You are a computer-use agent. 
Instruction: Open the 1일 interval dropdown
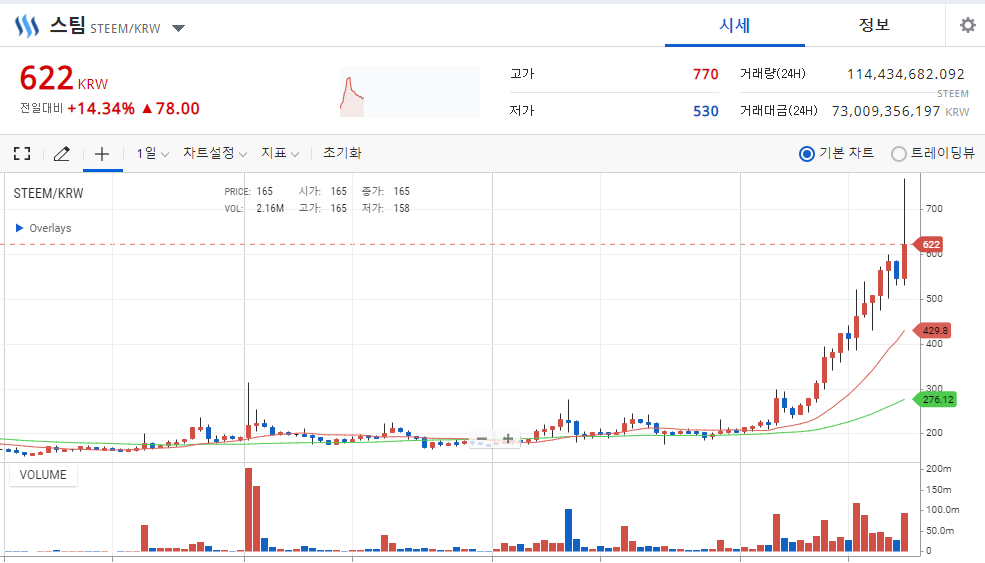pyautogui.click(x=153, y=153)
